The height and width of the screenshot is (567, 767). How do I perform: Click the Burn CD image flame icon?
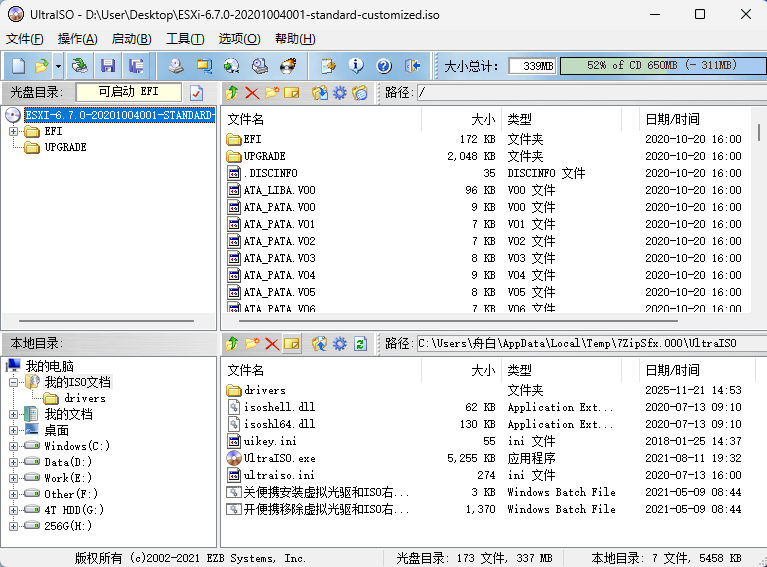tap(288, 66)
